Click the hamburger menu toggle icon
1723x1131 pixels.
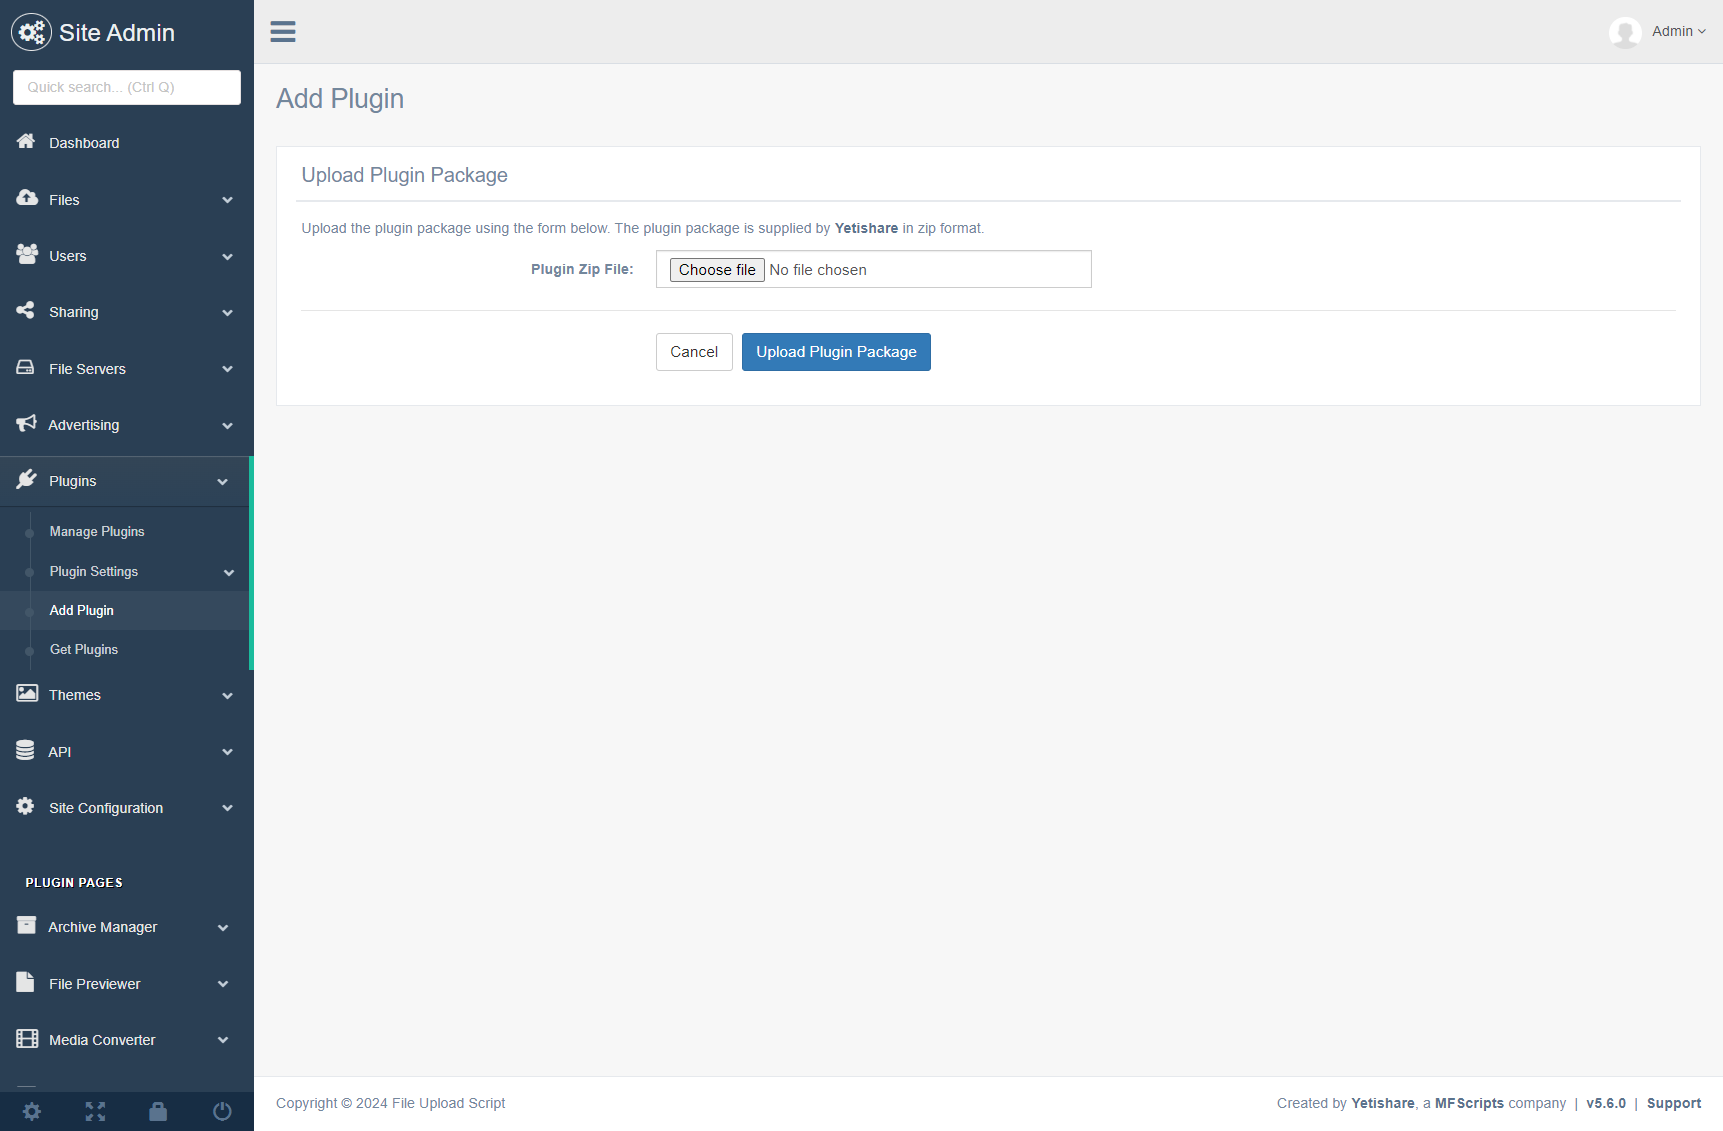(x=283, y=32)
